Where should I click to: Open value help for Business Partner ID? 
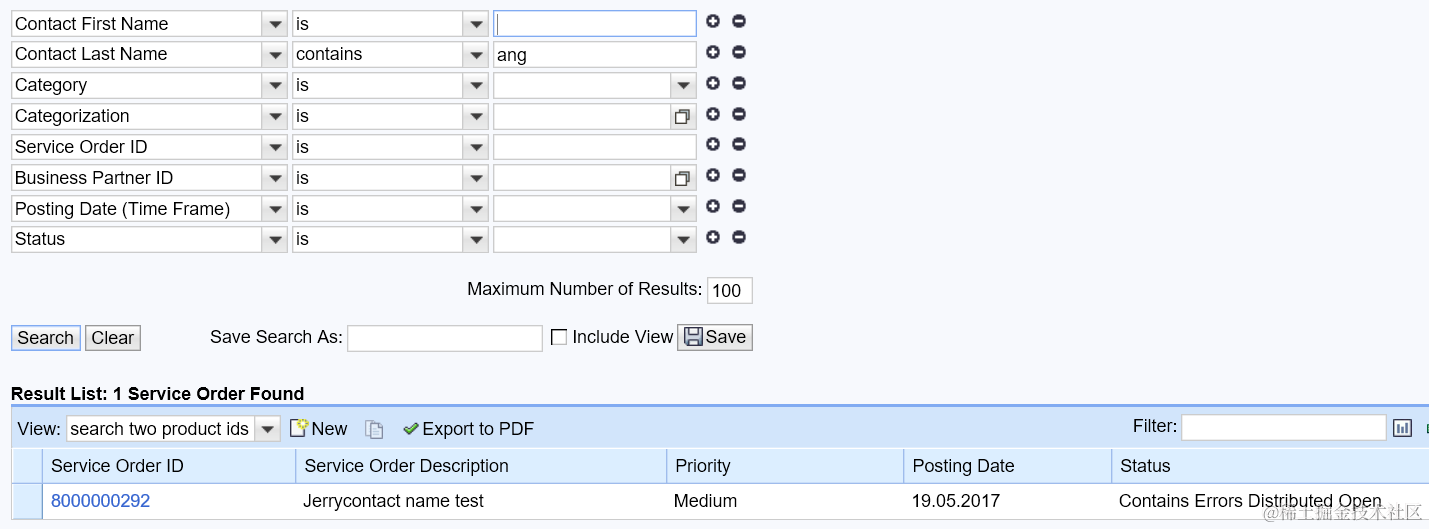(683, 179)
